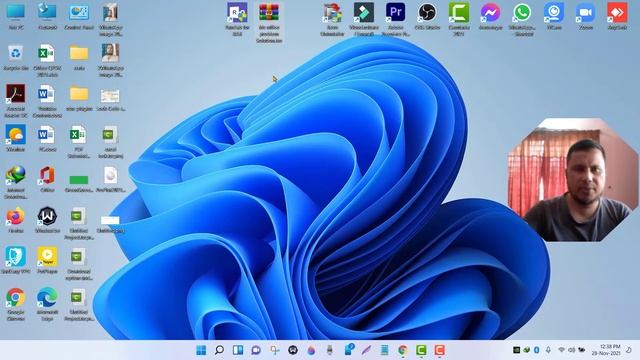Viewport: 640px width, 360px height.
Task: Launch Firefox from the desktop
Action: point(16,220)
